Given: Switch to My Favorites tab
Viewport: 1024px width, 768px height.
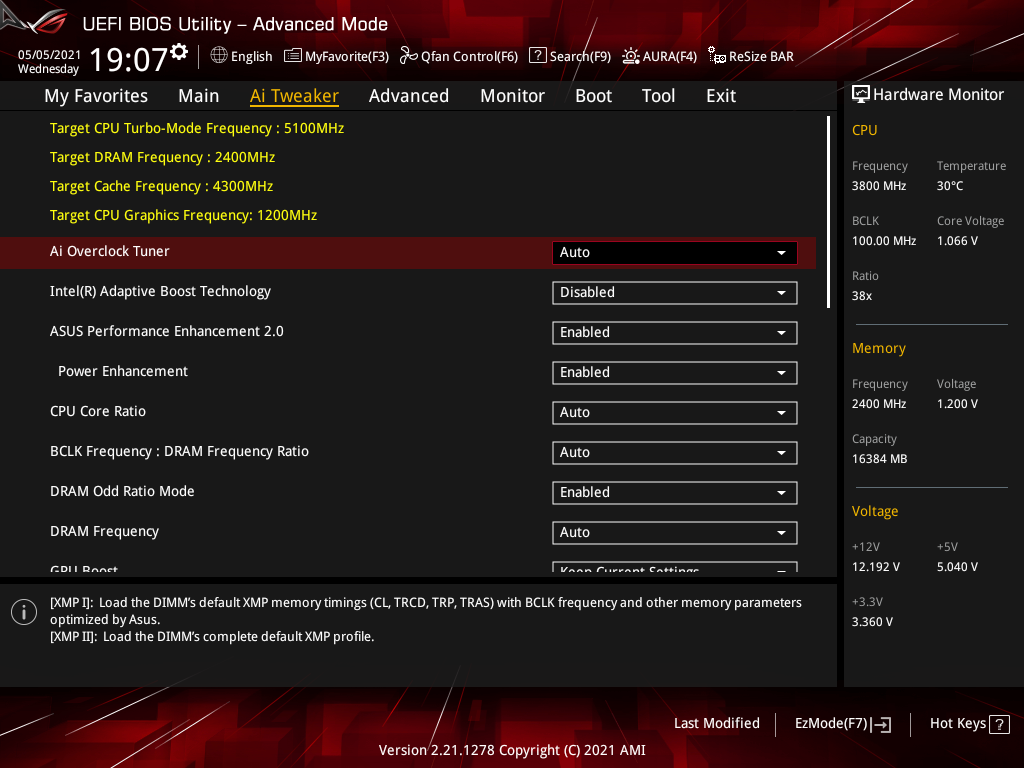Looking at the screenshot, I should point(96,96).
